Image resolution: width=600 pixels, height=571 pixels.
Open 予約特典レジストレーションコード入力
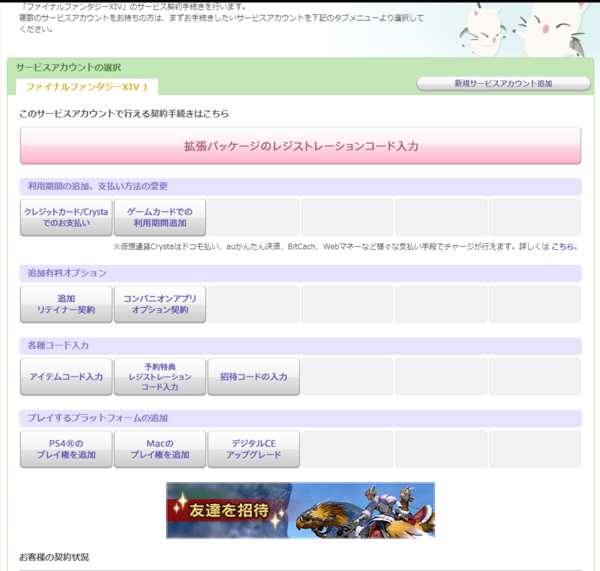coord(160,377)
